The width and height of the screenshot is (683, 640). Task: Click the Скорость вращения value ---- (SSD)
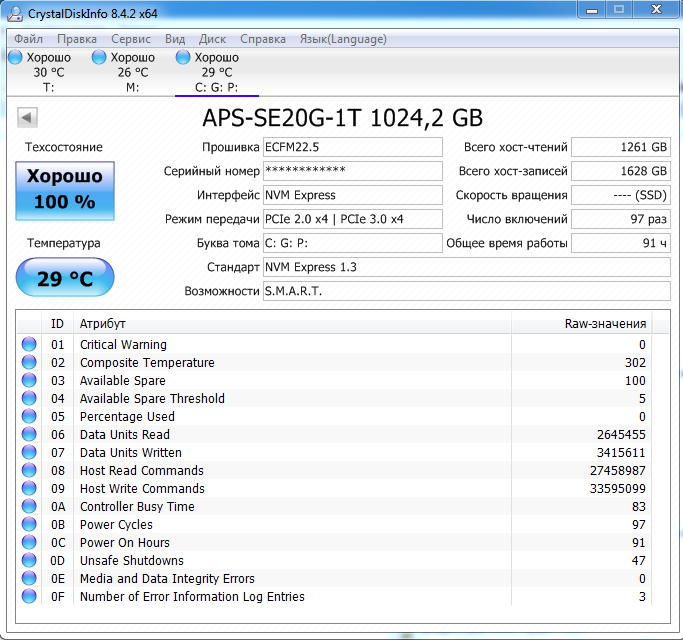point(621,195)
